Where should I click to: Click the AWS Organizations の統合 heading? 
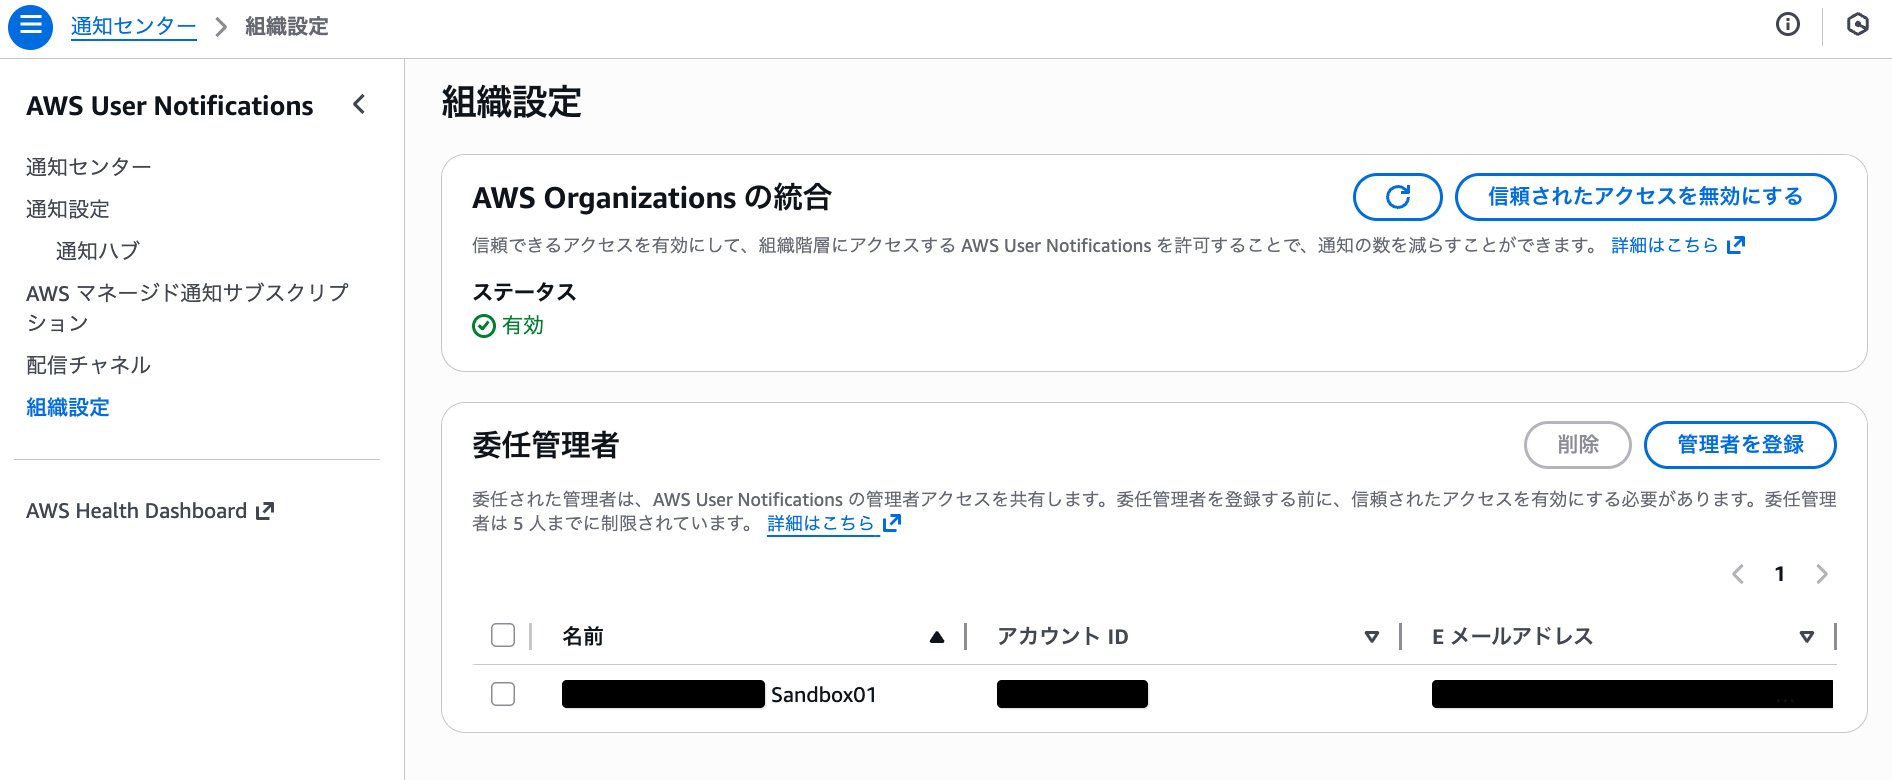coord(652,197)
